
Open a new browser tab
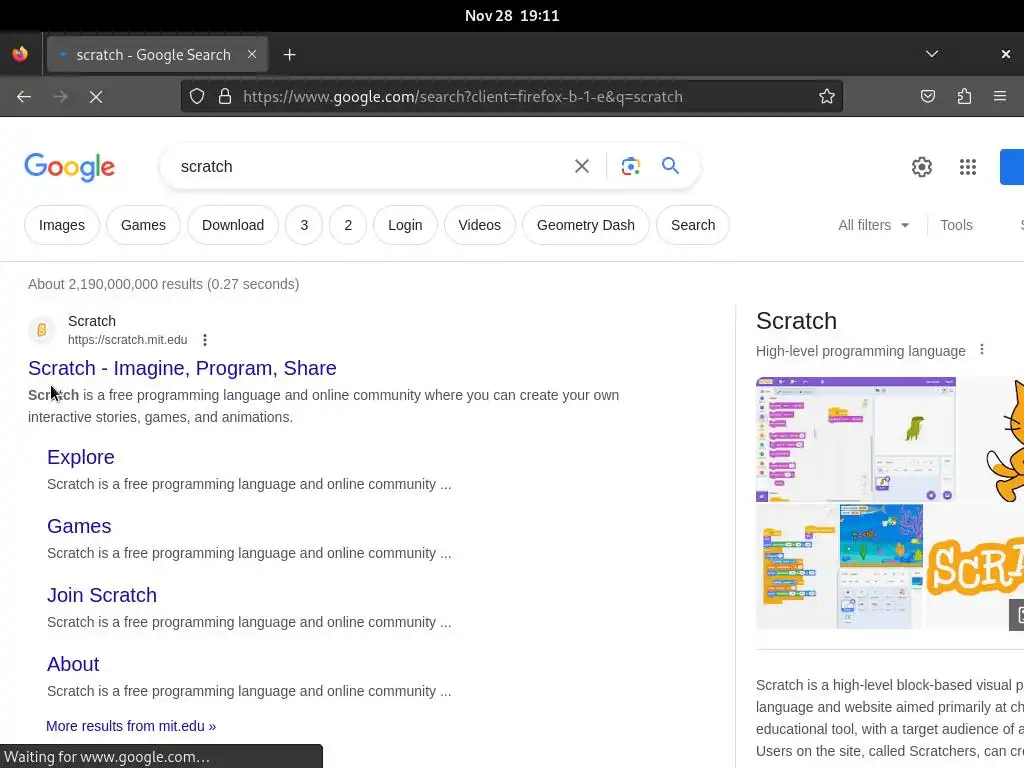(289, 55)
